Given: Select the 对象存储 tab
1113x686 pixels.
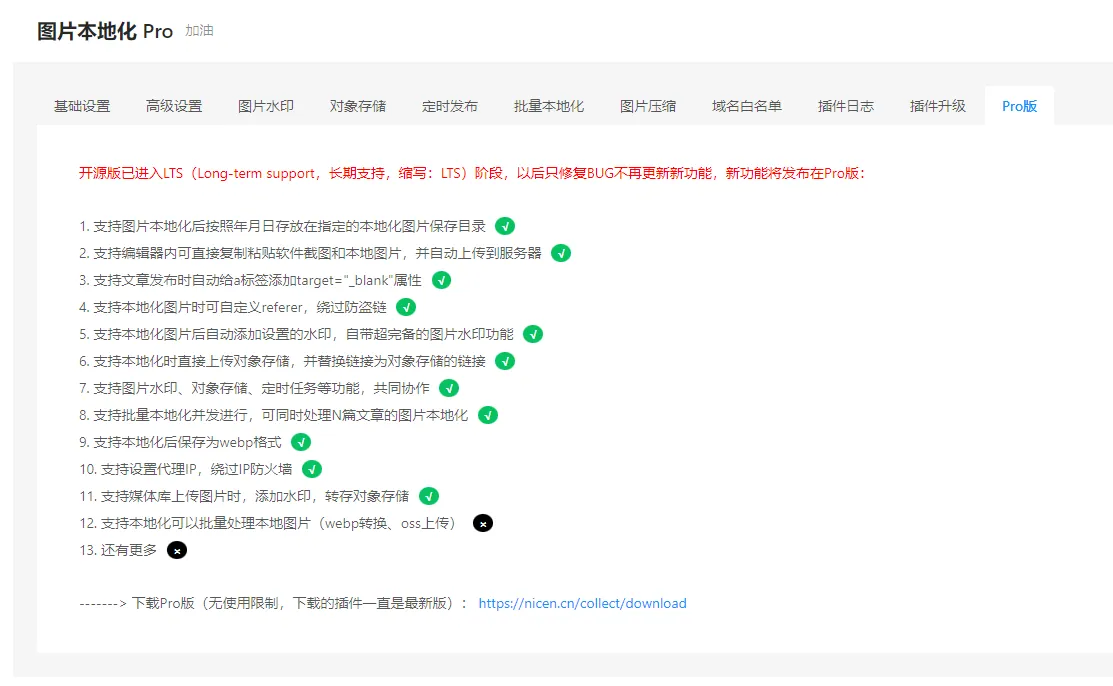Looking at the screenshot, I should 358,106.
